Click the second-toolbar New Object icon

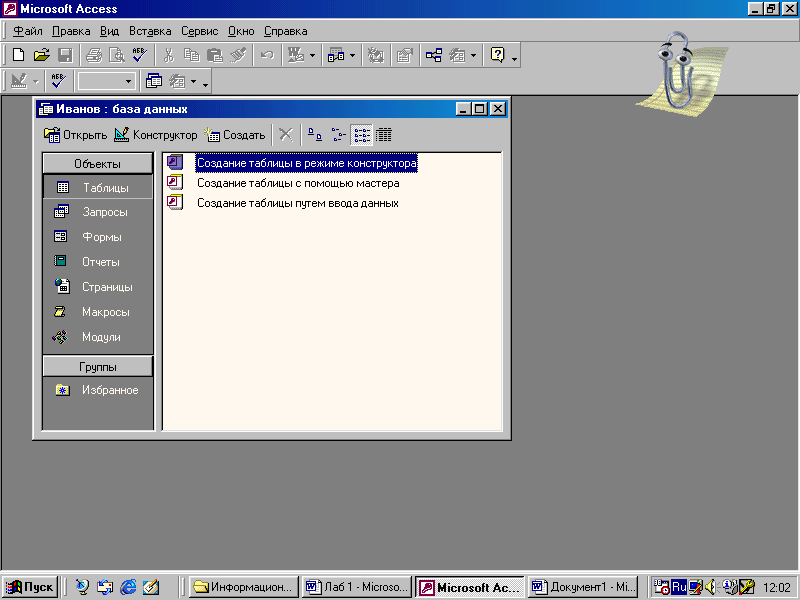pos(177,81)
